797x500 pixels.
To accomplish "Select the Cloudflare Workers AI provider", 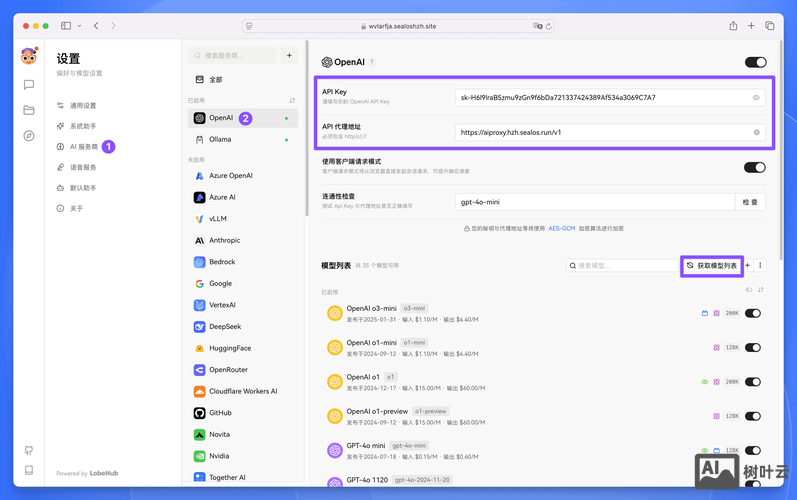I will pyautogui.click(x=243, y=391).
